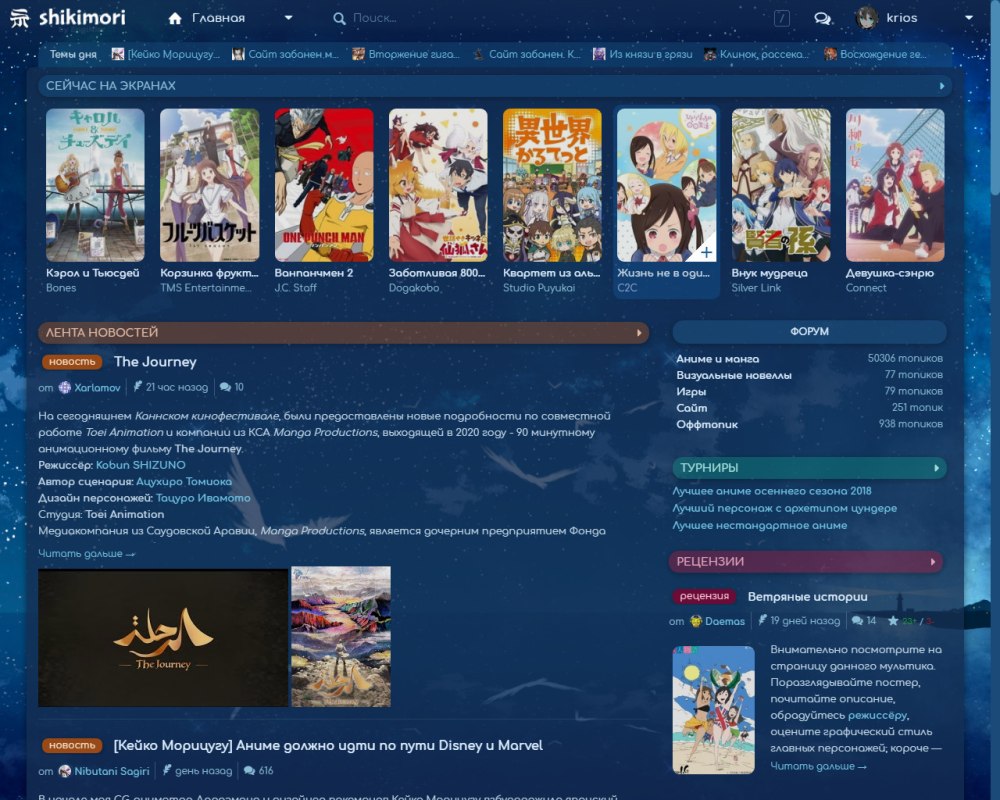Click the comments icon with 10 comments
The width and height of the screenshot is (1000, 800).
point(225,387)
